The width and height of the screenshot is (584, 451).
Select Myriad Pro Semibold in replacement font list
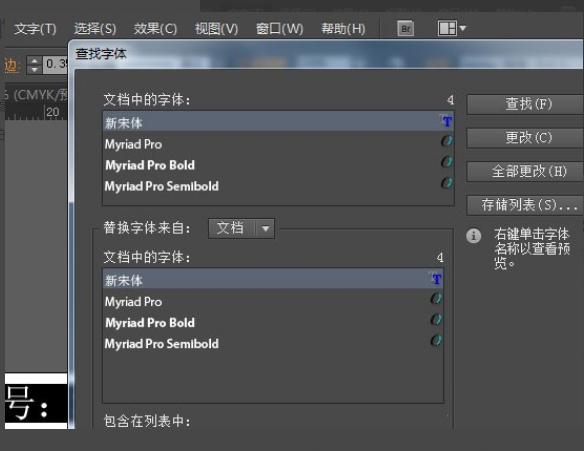pyautogui.click(x=273, y=343)
